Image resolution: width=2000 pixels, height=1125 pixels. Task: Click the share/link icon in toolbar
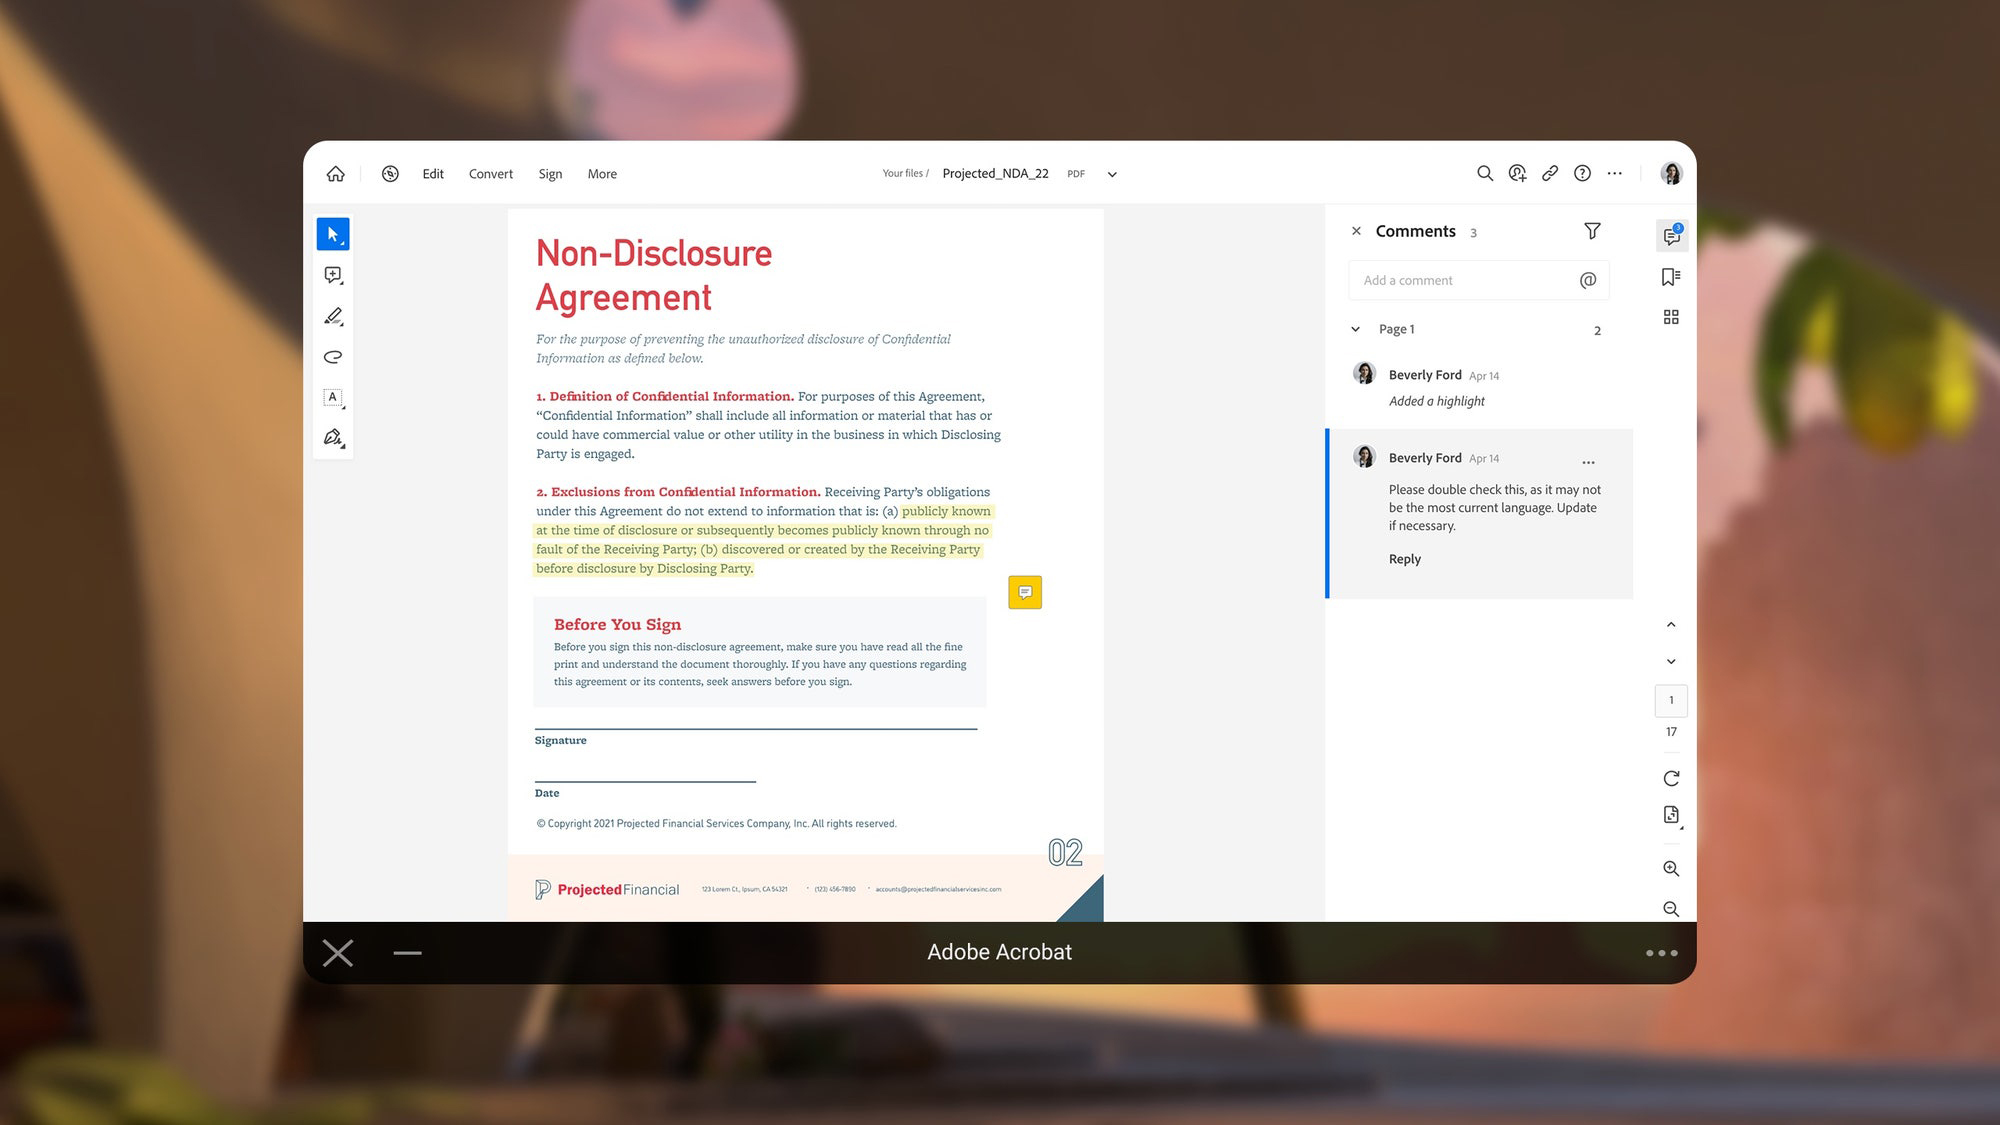pos(1549,173)
